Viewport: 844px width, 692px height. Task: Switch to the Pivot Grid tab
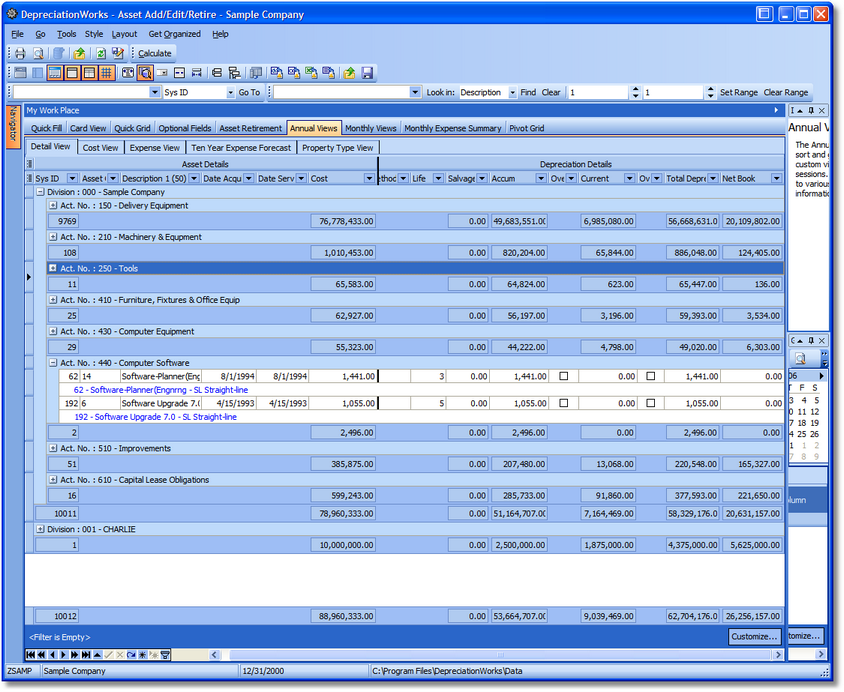[x=526, y=128]
